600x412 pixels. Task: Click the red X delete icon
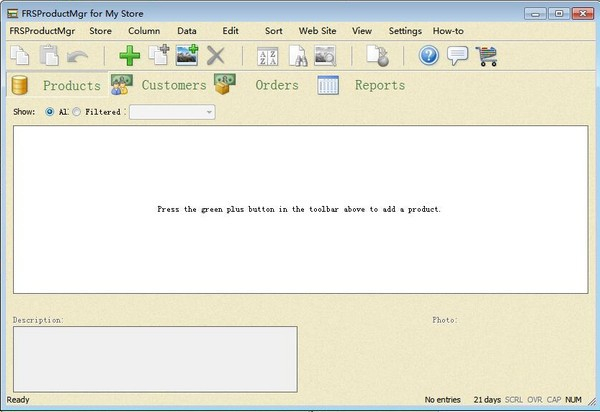click(216, 56)
